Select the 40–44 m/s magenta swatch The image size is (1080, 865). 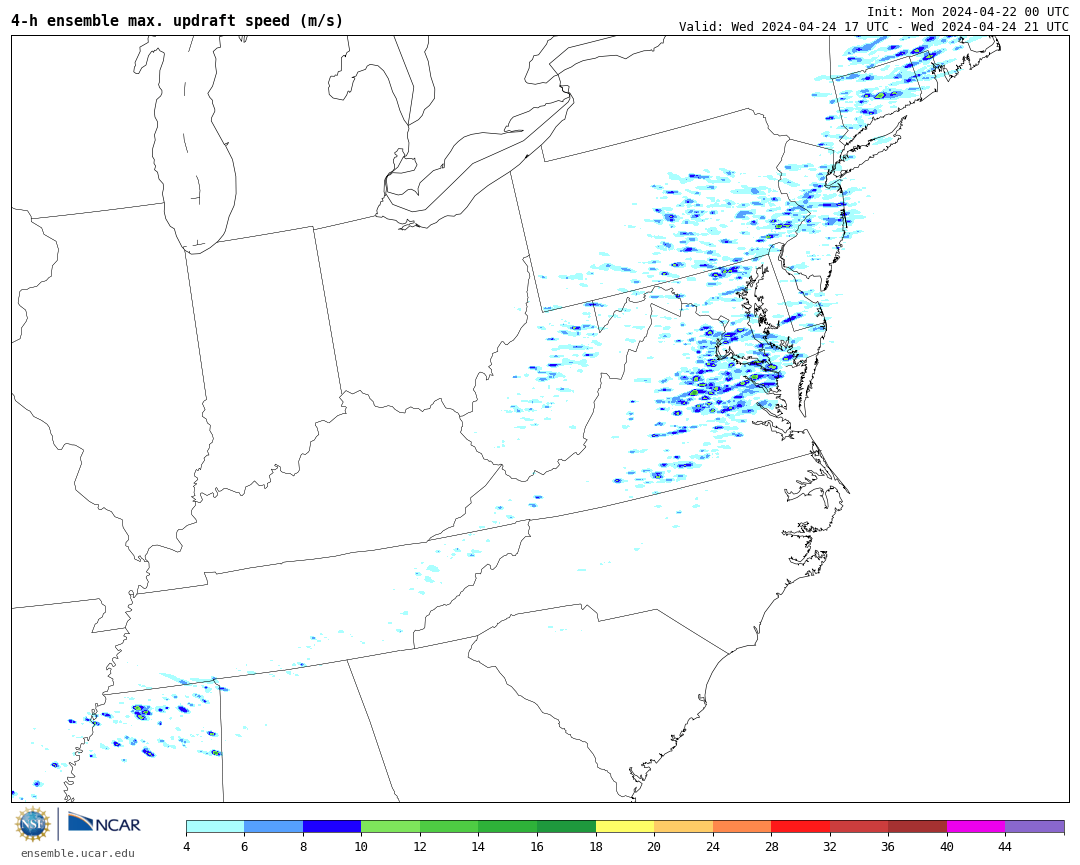[x=976, y=826]
